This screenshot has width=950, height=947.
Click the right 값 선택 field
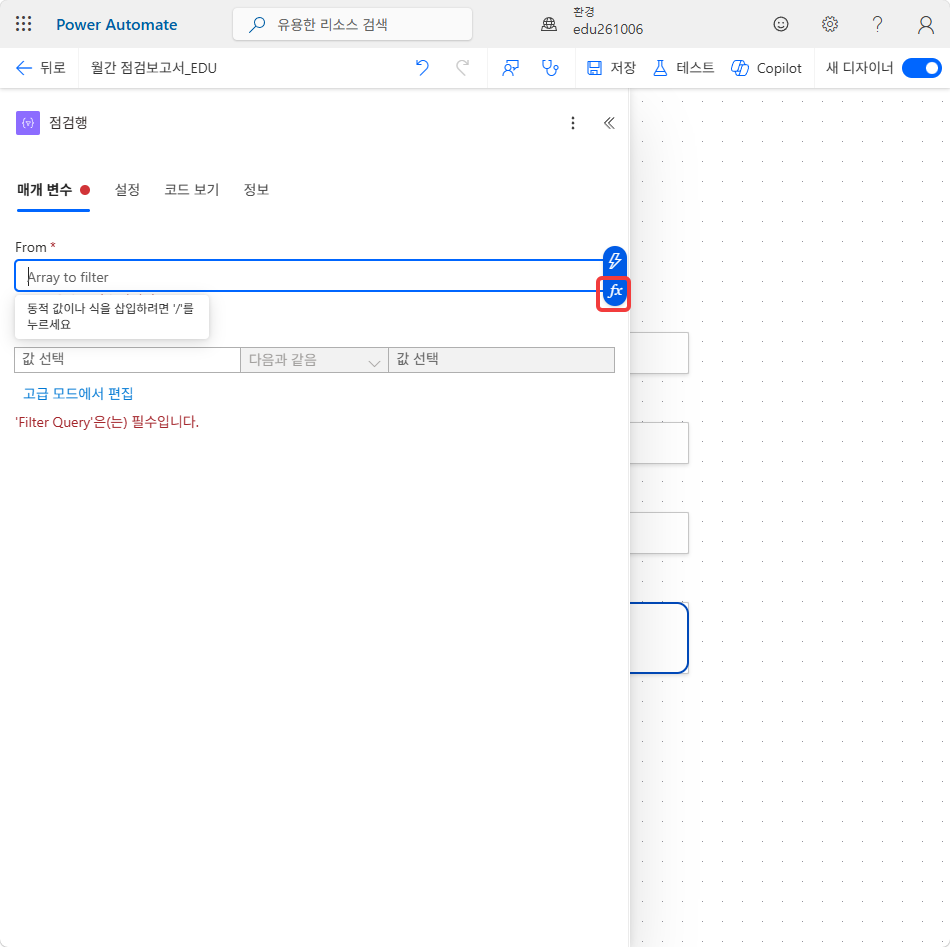click(502, 360)
